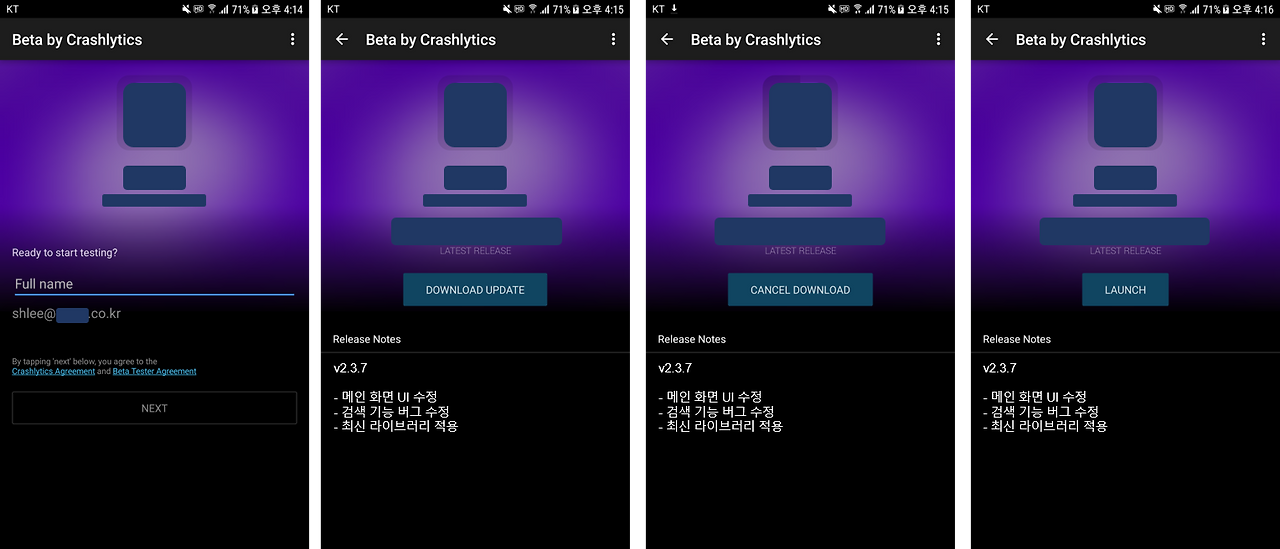Go back from the Launch screen
Screen dimensions: 1280x549
[x=992, y=39]
